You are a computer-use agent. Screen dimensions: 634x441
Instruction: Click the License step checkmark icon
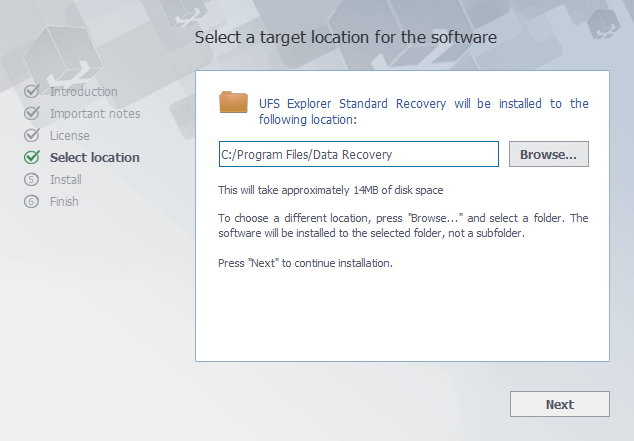pos(32,135)
